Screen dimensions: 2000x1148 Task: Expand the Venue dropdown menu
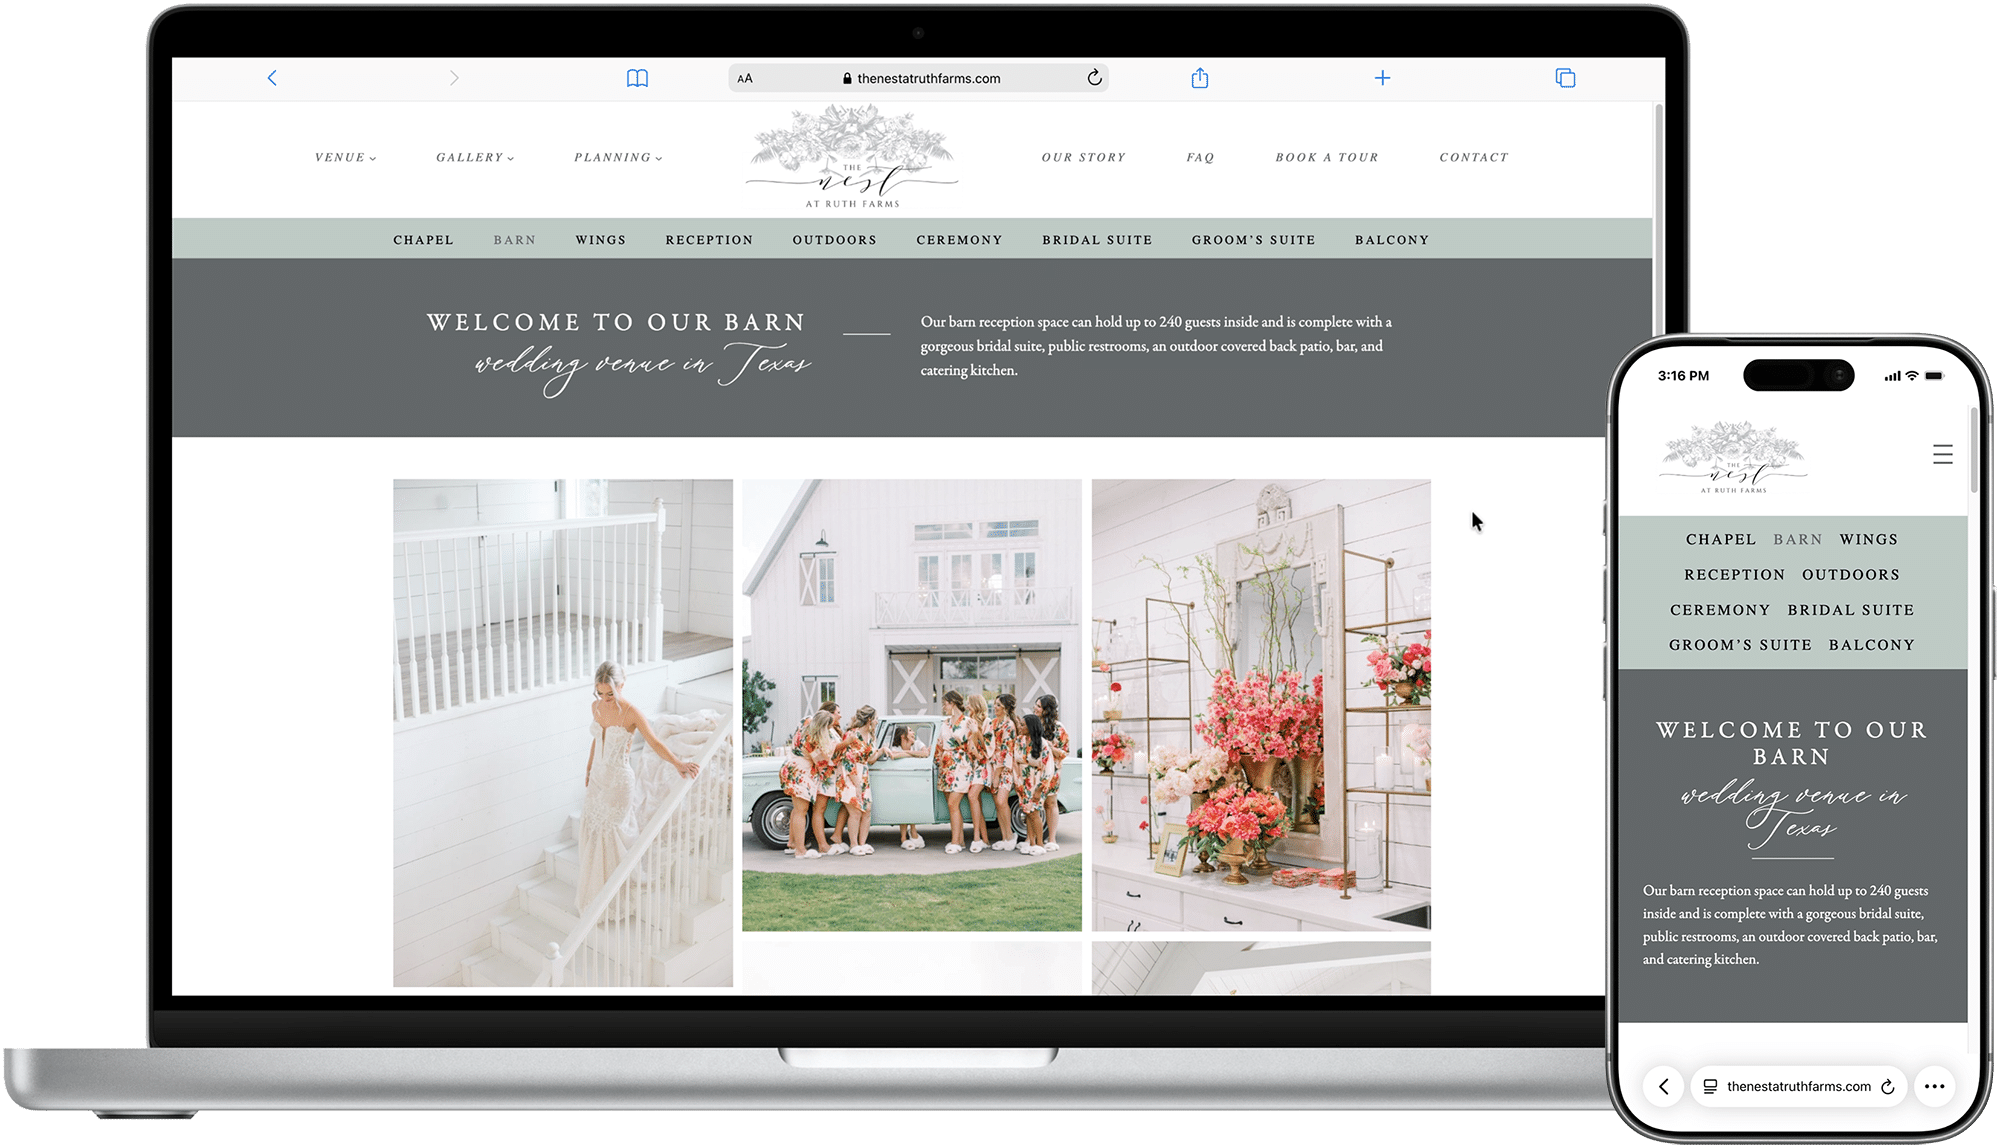point(345,158)
